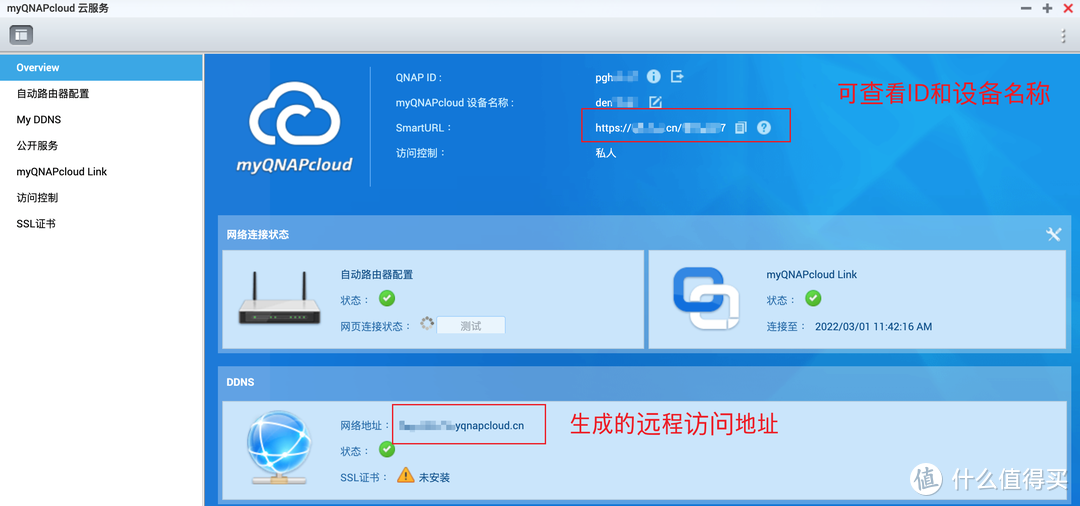Open the SmartURL help question mark

click(764, 127)
